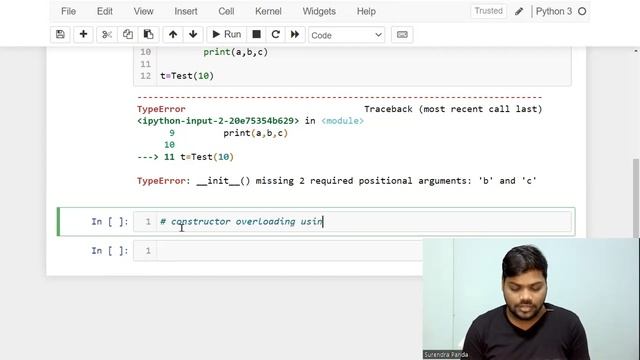Open the Cell menu

pyautogui.click(x=226, y=11)
